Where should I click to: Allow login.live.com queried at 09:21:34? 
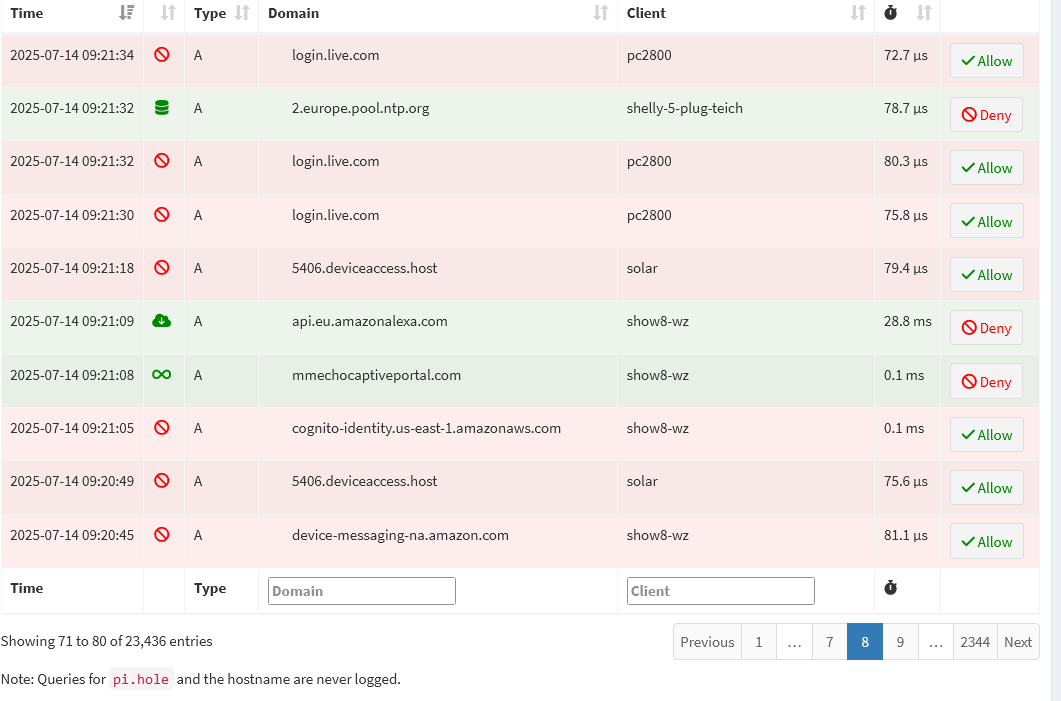pyautogui.click(x=987, y=61)
